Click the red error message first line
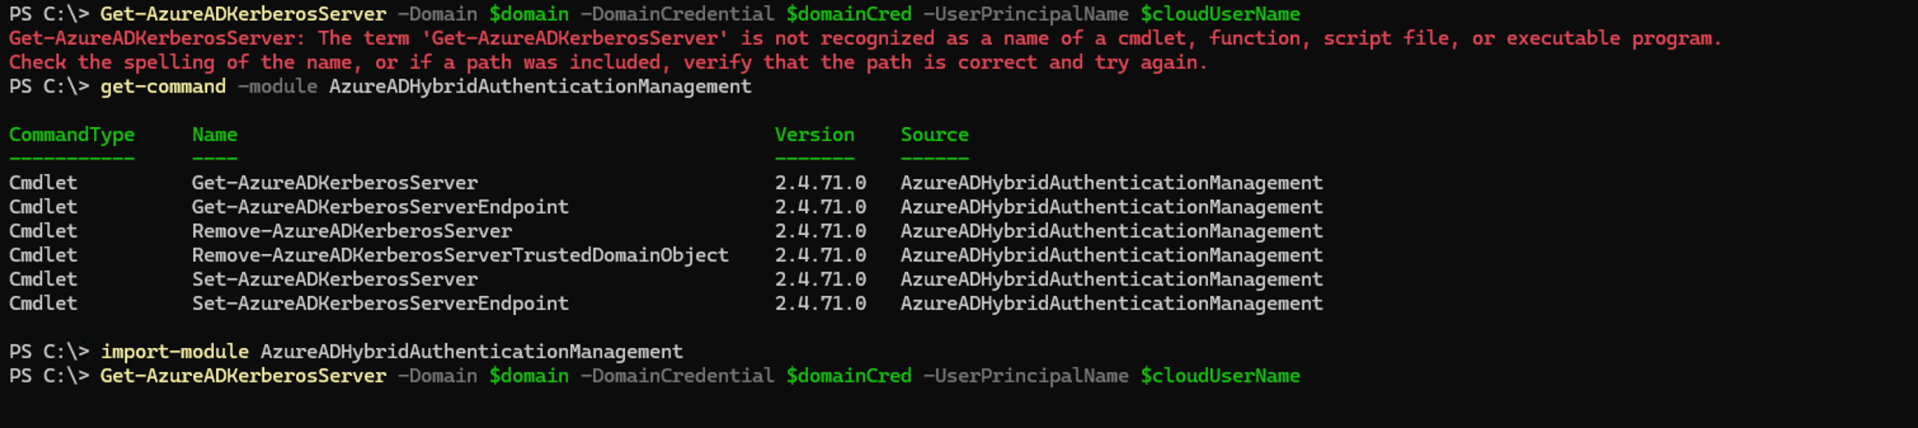This screenshot has height=428, width=1918. pos(865,38)
